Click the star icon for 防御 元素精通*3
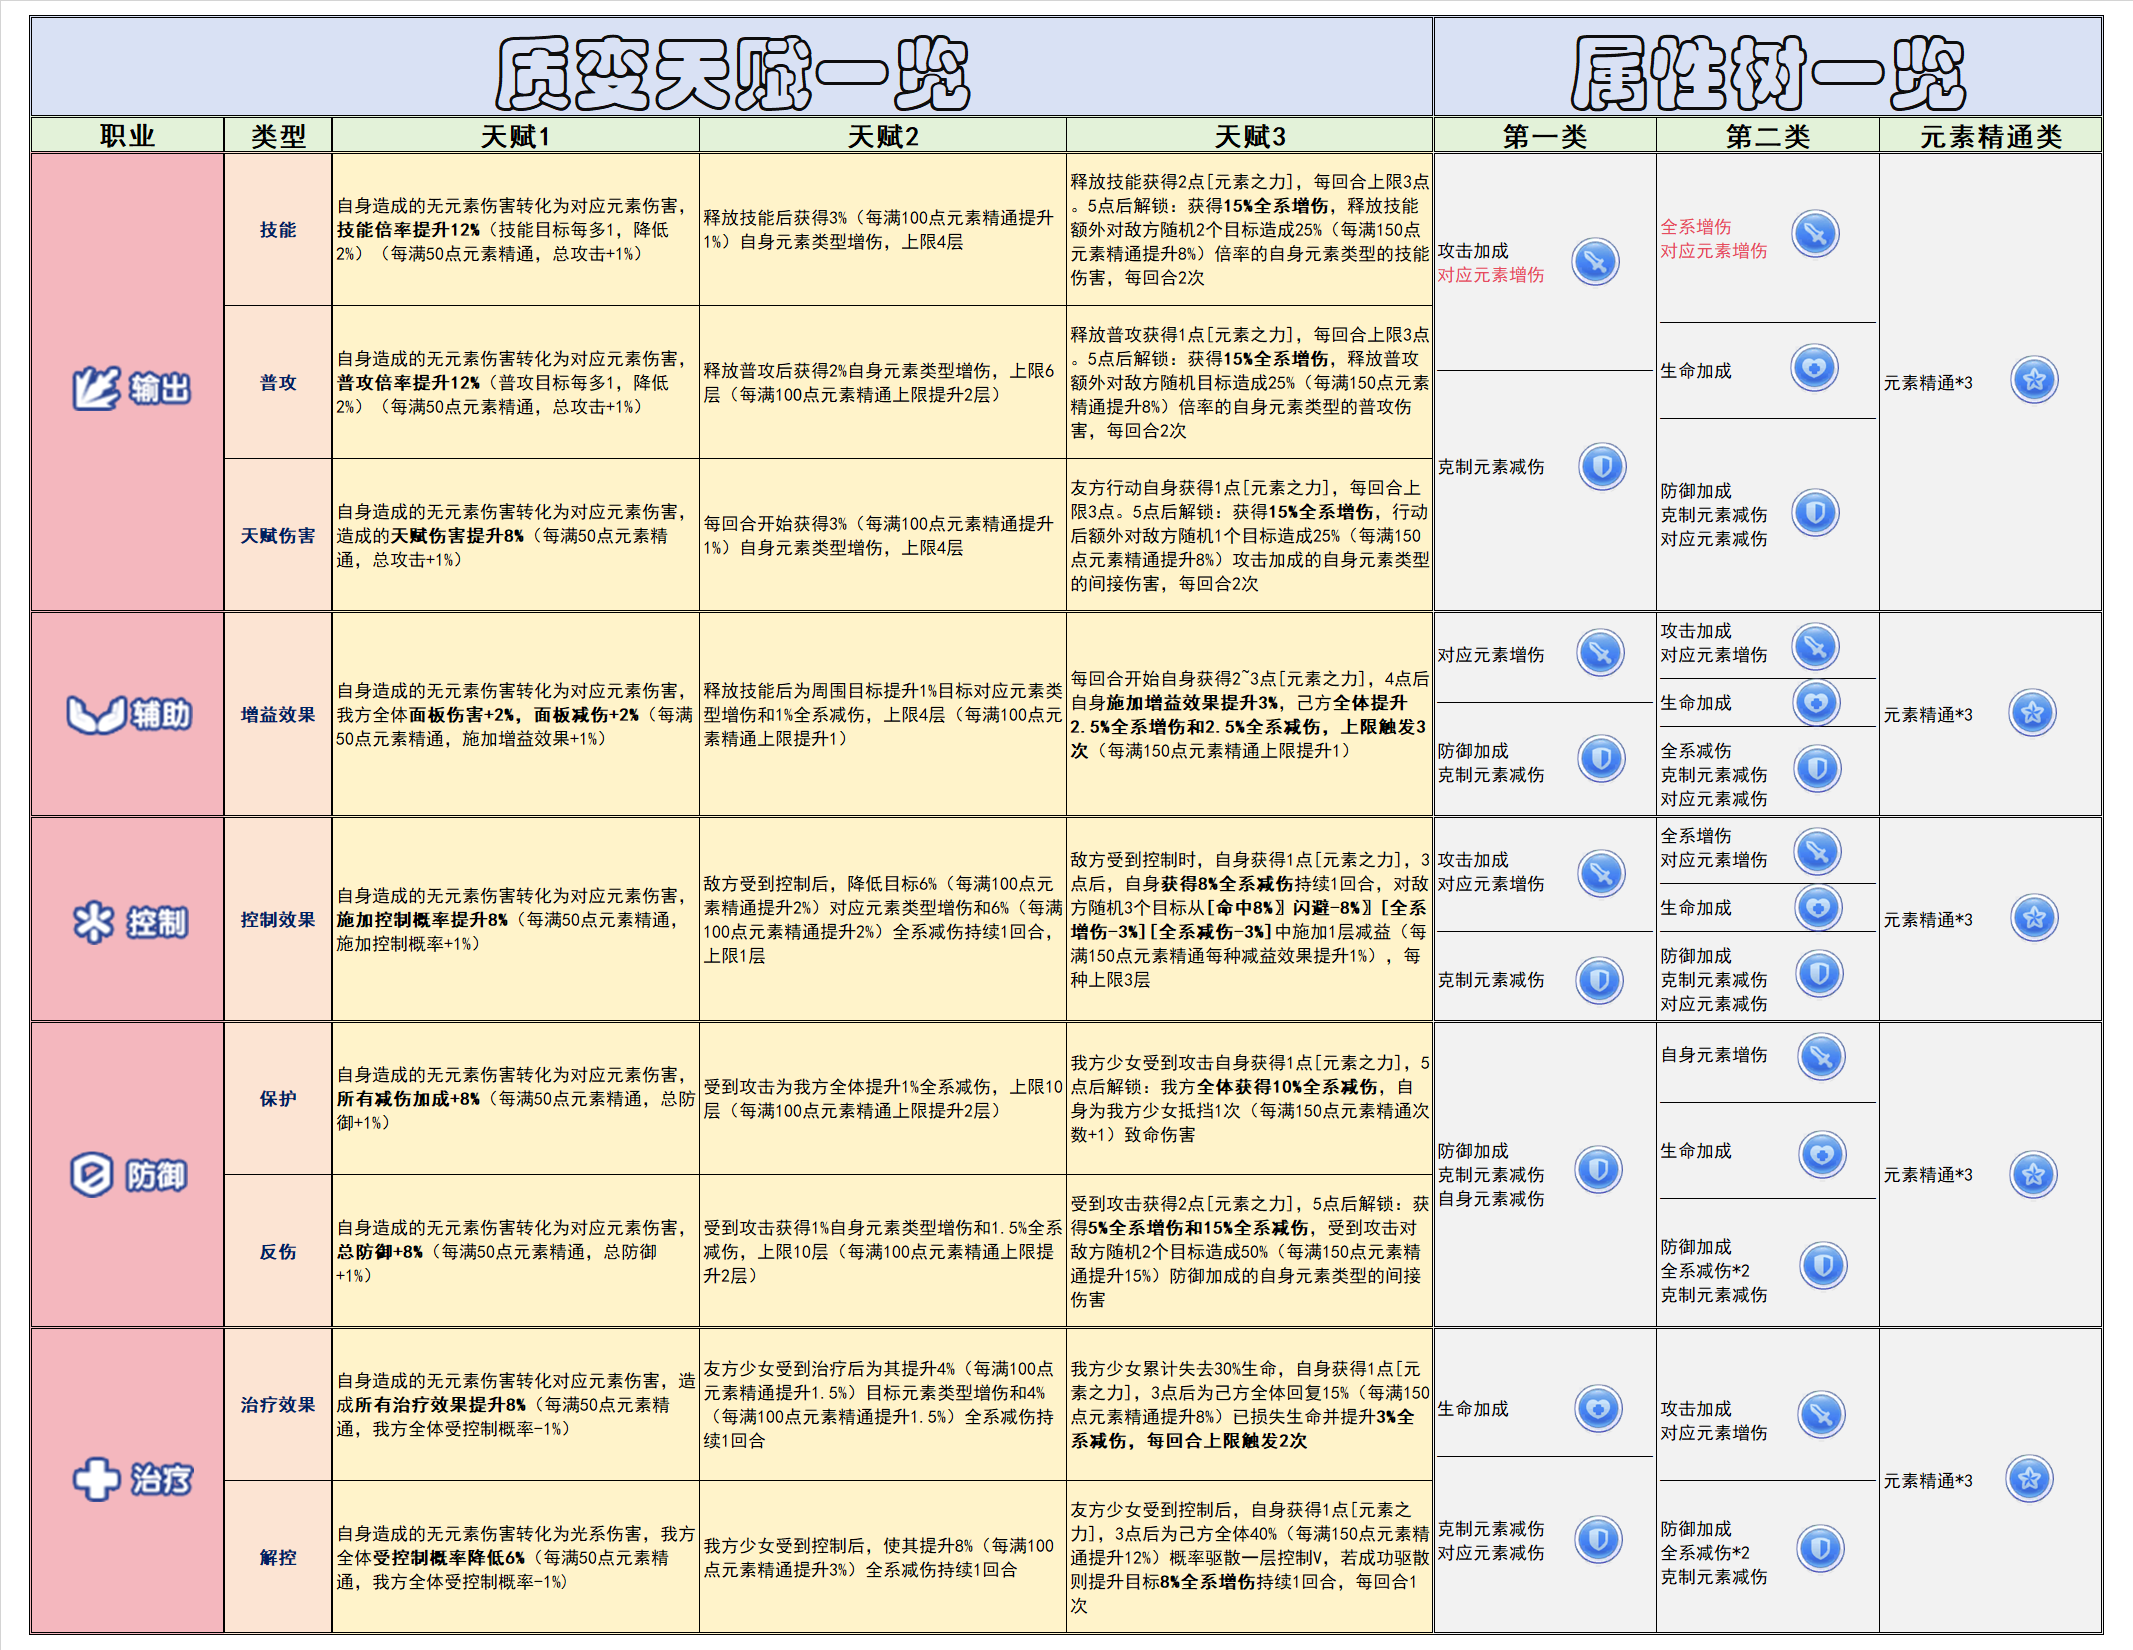Viewport: 2133px width, 1650px height. [2033, 1174]
